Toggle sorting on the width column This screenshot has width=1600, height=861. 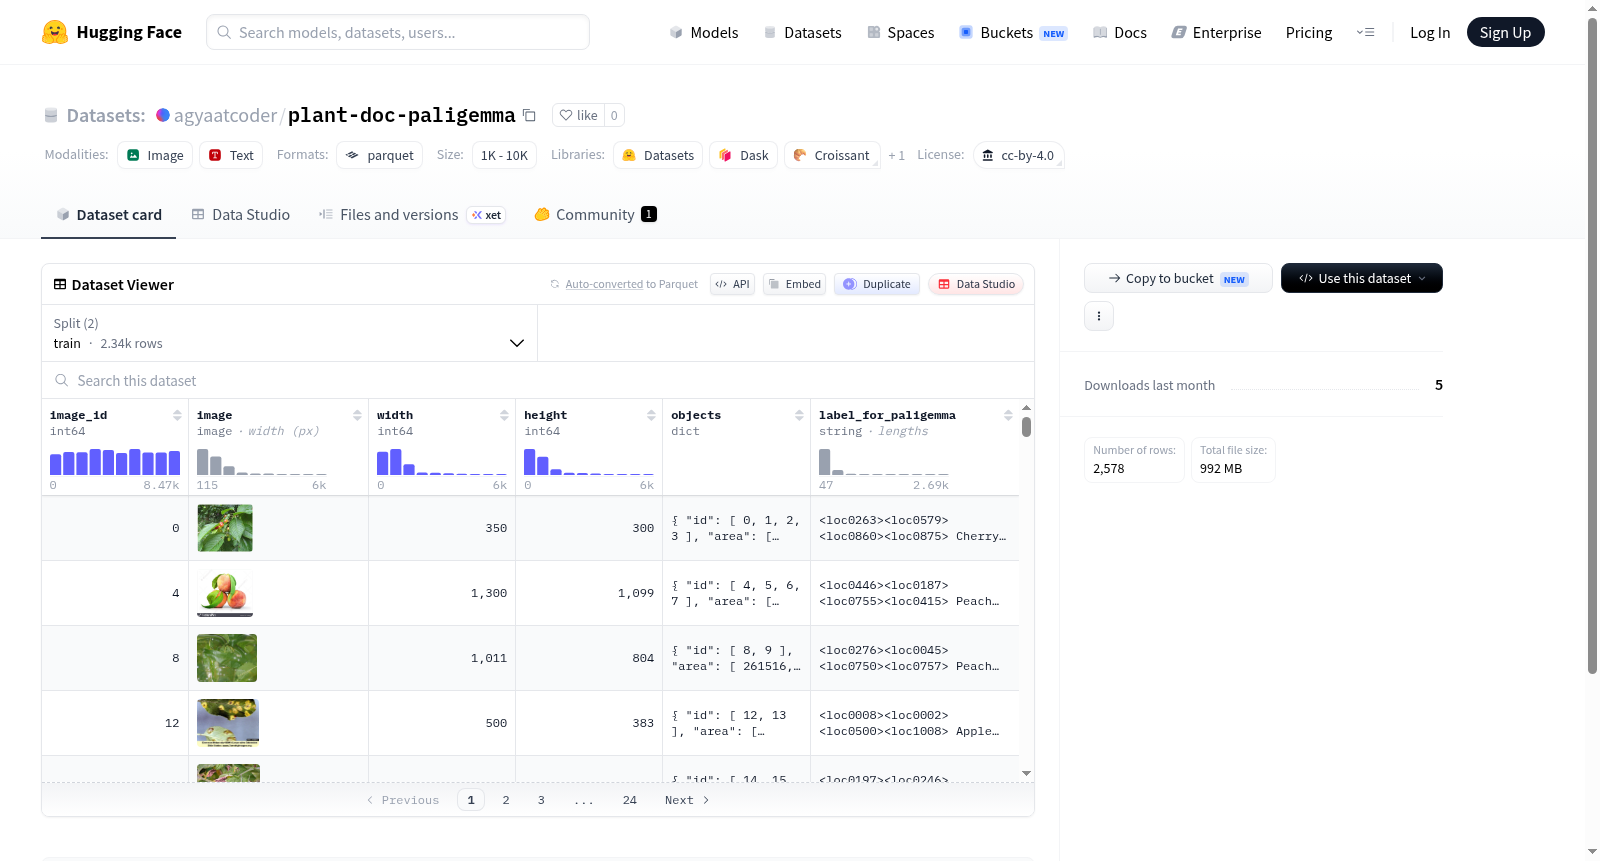tap(504, 415)
